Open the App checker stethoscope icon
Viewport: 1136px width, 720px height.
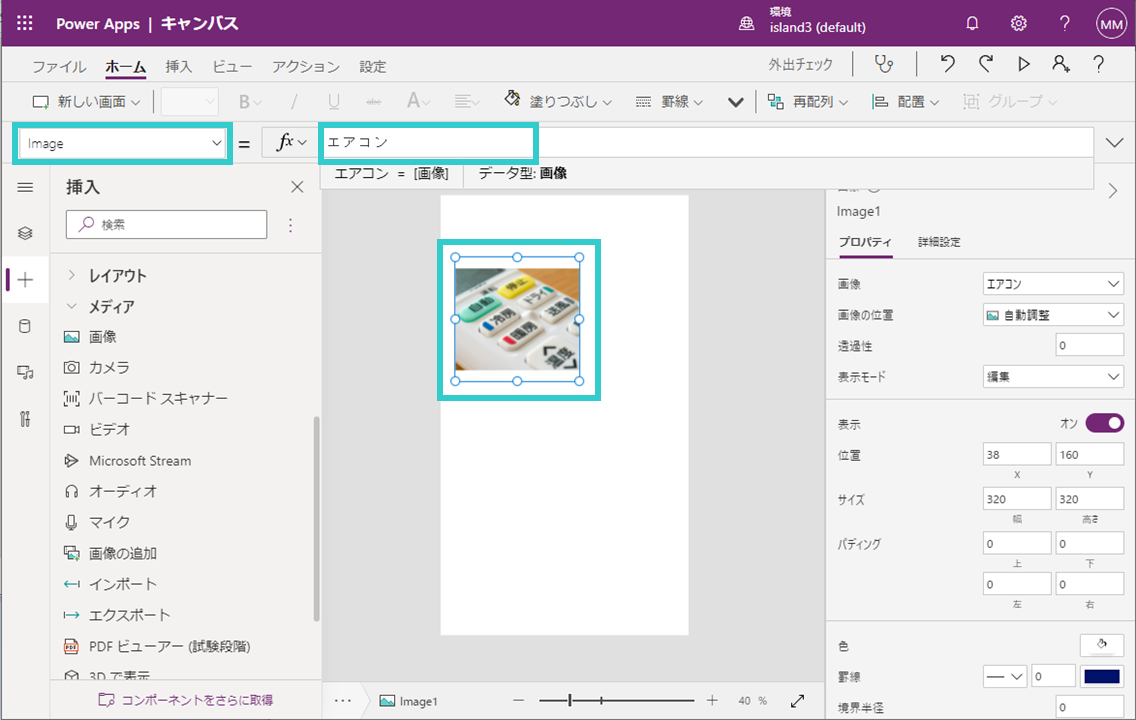(884, 64)
